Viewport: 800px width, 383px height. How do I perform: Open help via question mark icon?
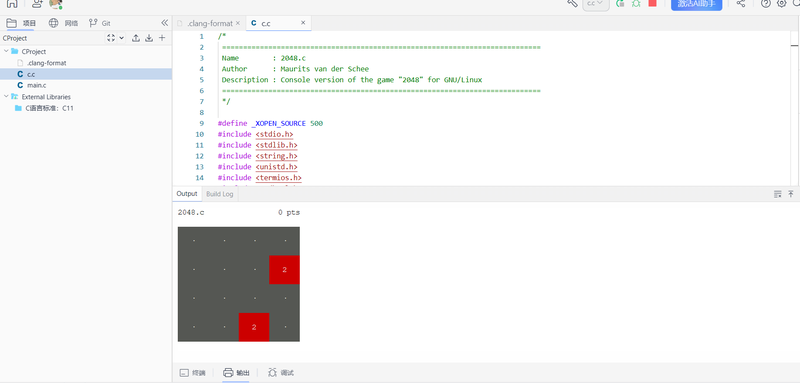pos(766,3)
